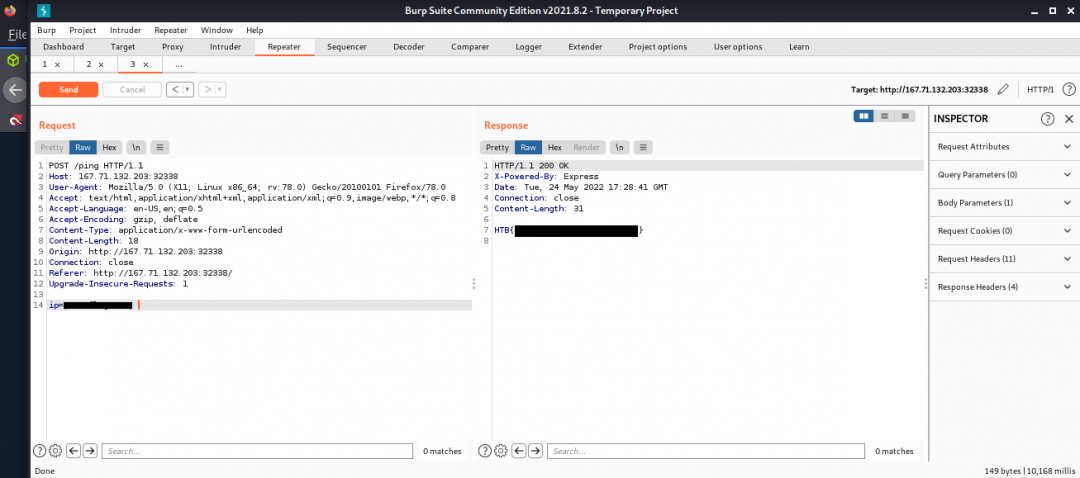Switch to the Sequencer tab

[346, 47]
